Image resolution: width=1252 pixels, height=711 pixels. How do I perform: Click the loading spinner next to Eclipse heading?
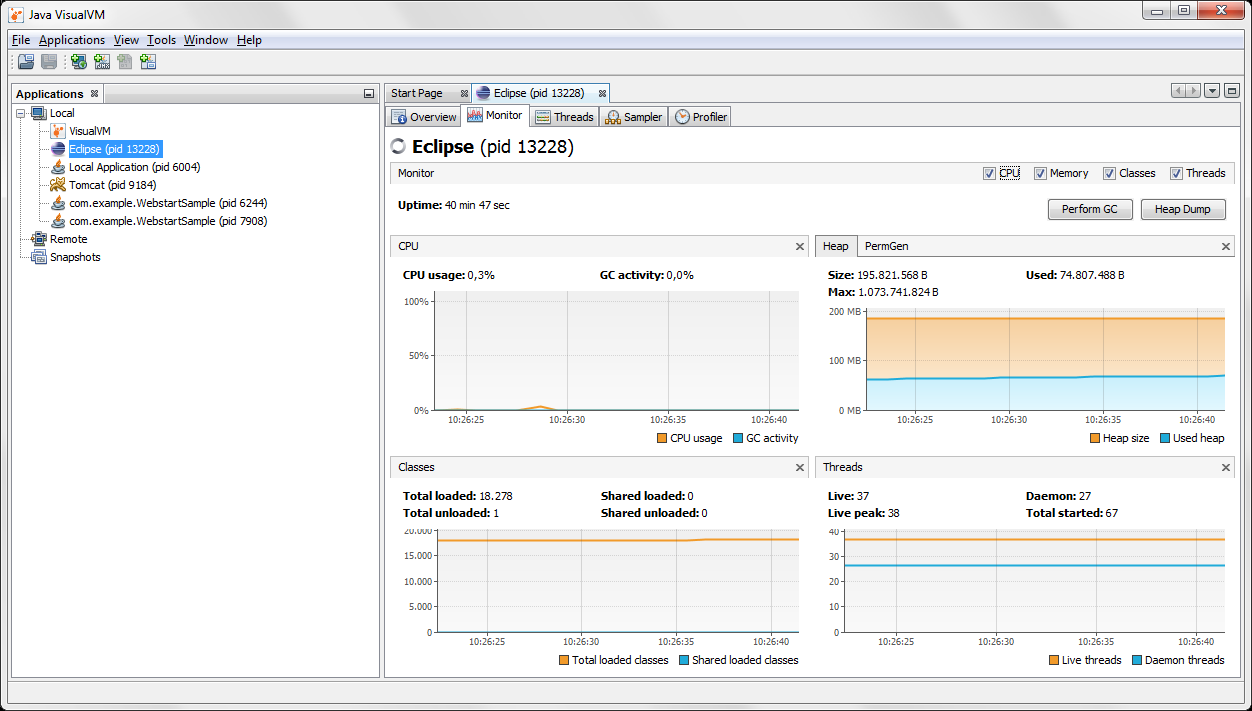click(399, 147)
